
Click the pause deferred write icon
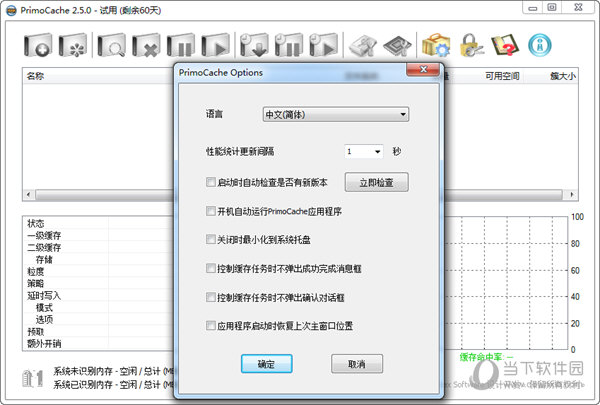289,46
